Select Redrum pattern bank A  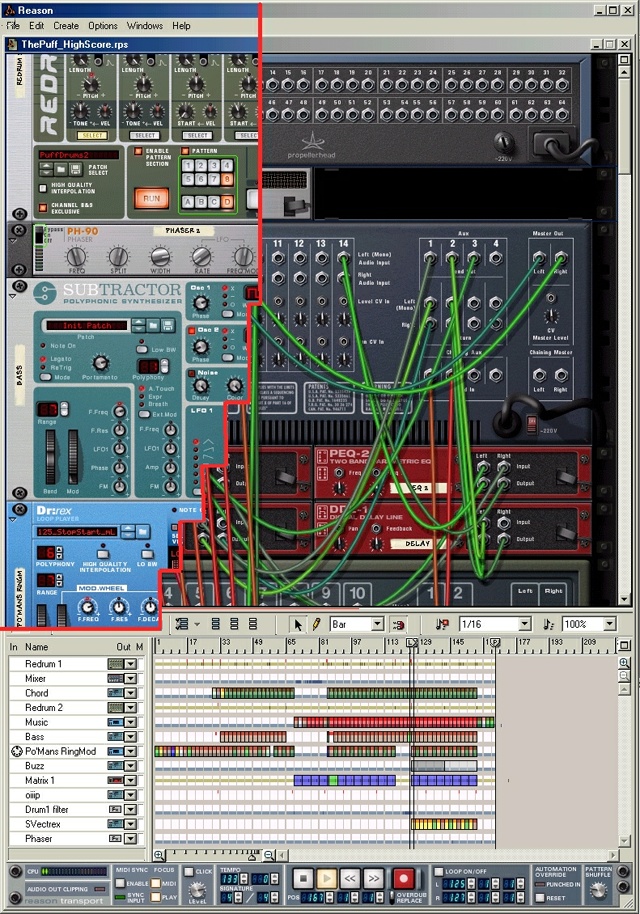[x=187, y=202]
